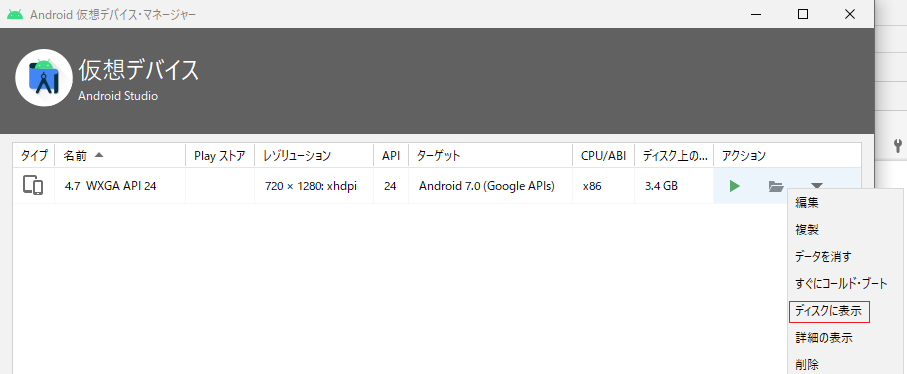The image size is (907, 374).
Task: Open the AVD folder icon in Actions
Action: (776, 186)
